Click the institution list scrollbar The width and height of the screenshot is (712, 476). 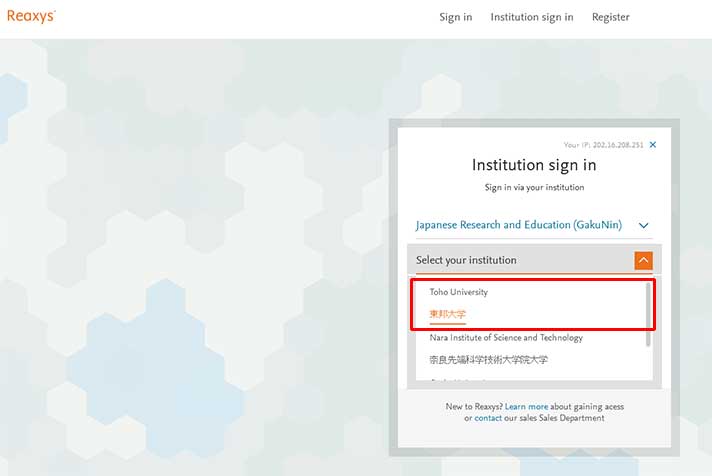click(x=648, y=314)
